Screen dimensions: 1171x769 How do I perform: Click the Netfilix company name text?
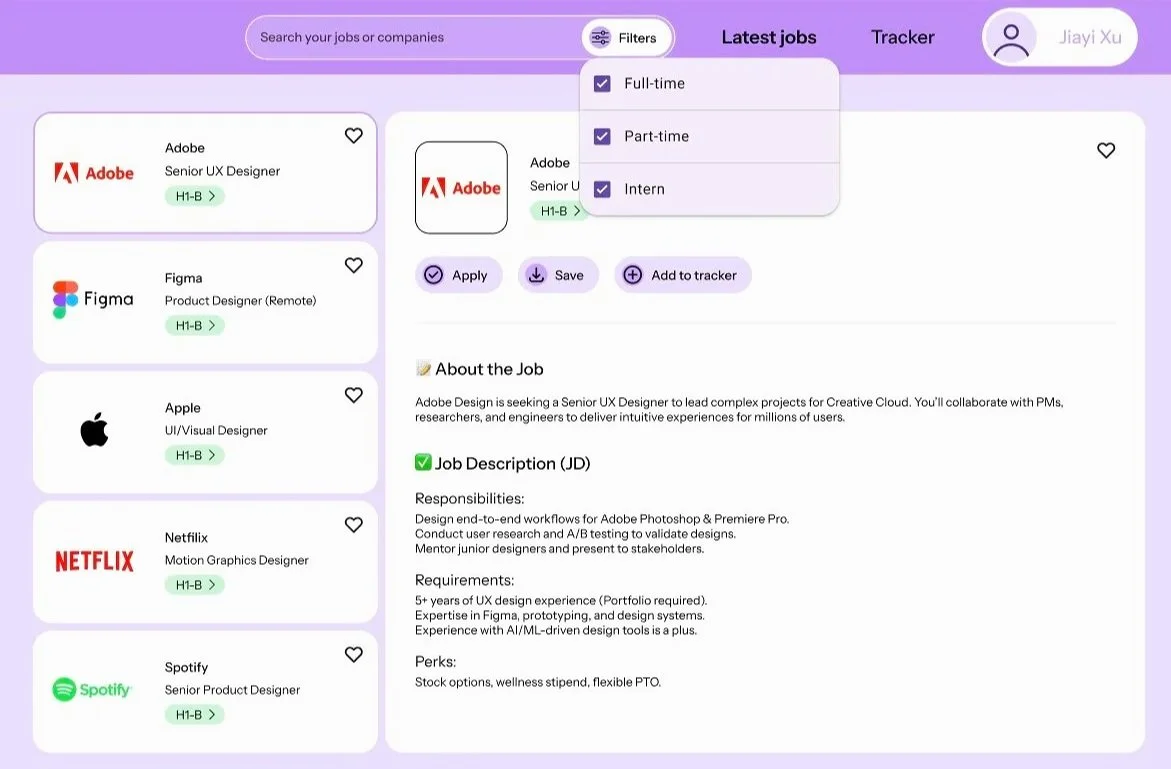(x=187, y=538)
